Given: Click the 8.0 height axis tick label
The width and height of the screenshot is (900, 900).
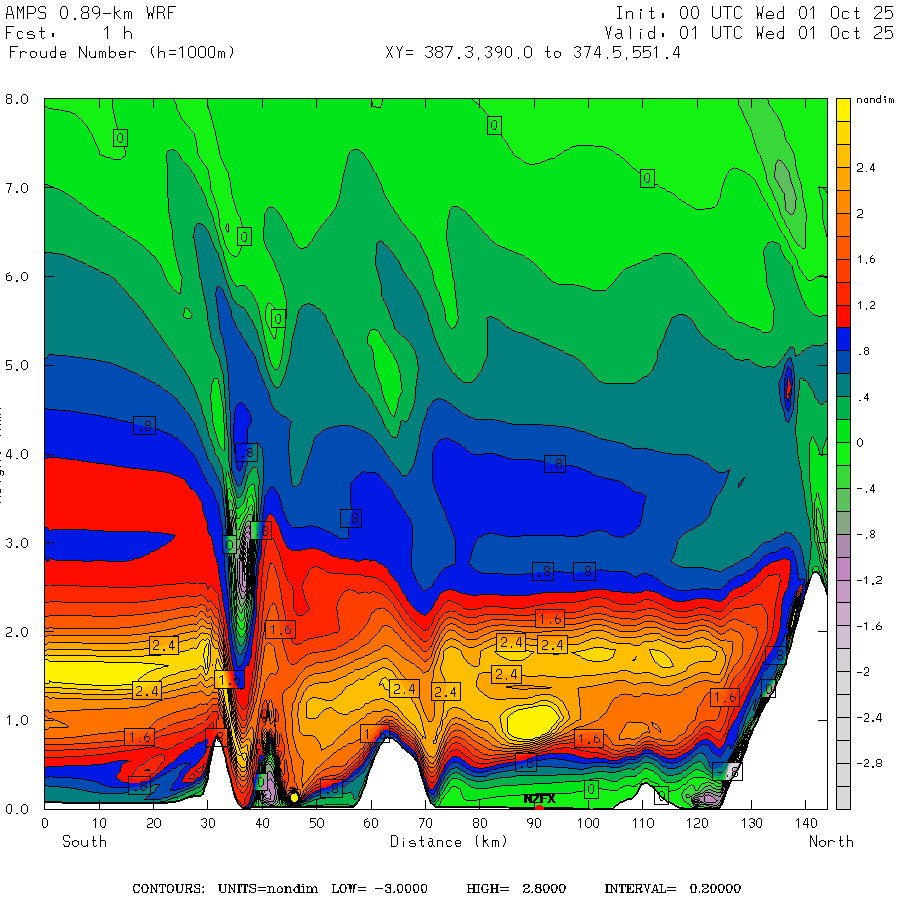Looking at the screenshot, I should pos(17,99).
